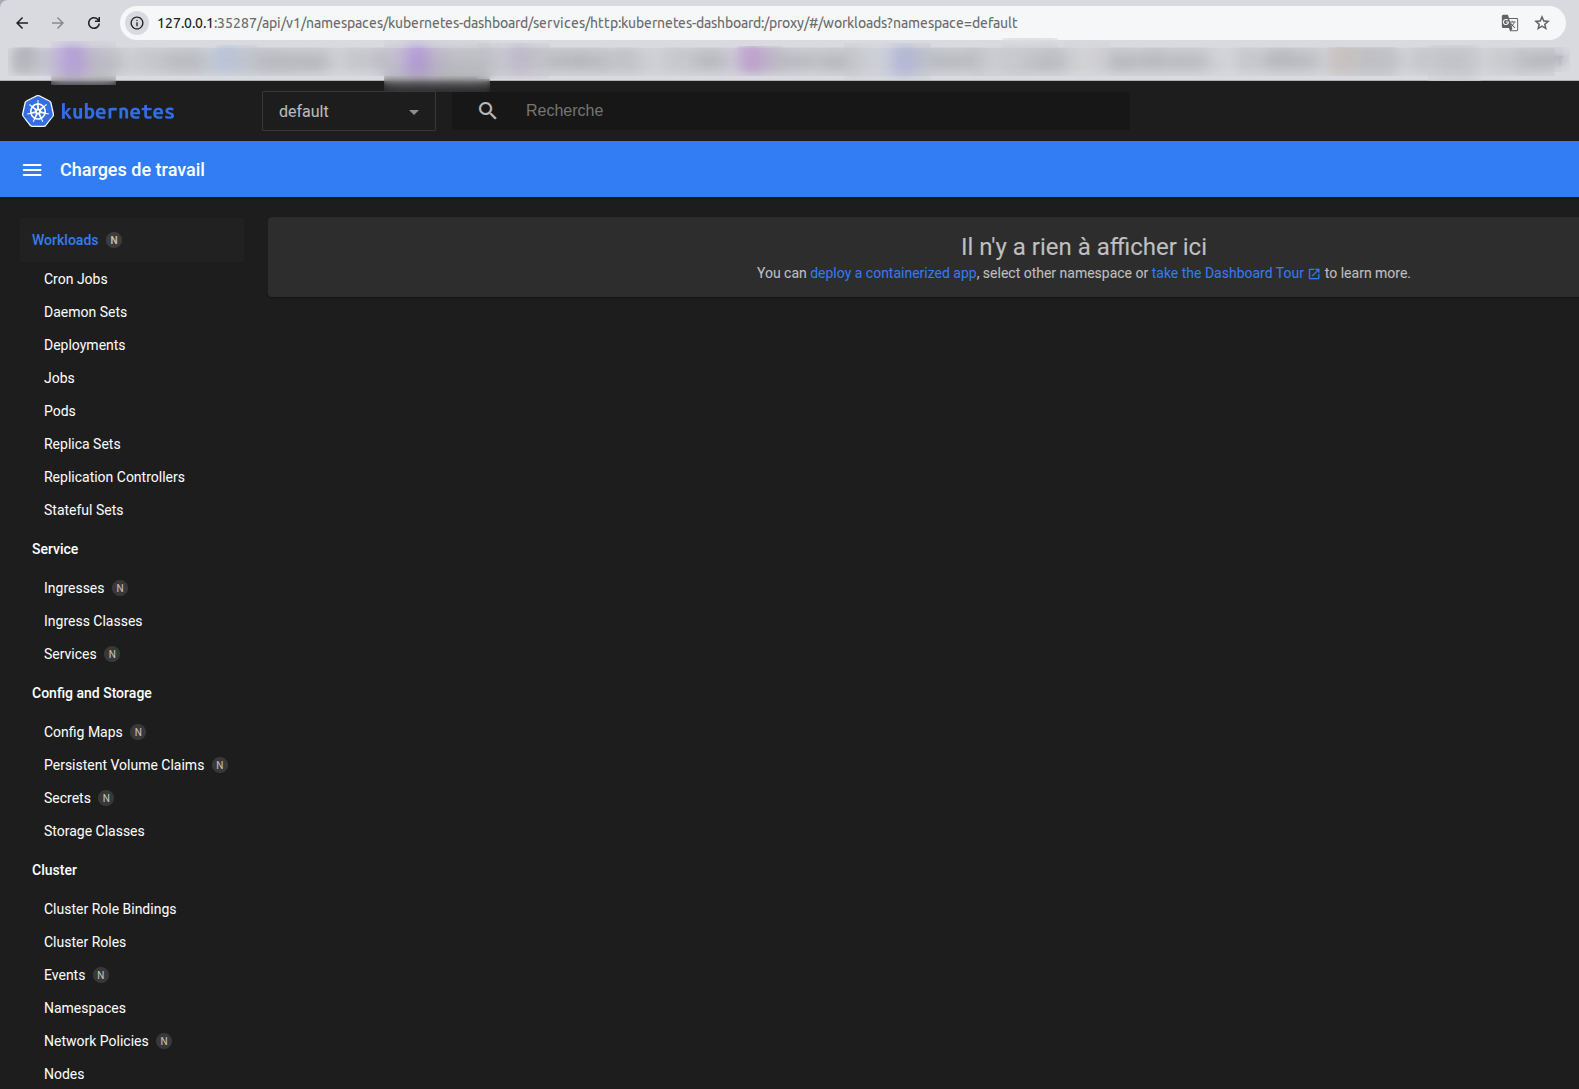Open Namespaces list
This screenshot has height=1089, width=1579.
85,1008
